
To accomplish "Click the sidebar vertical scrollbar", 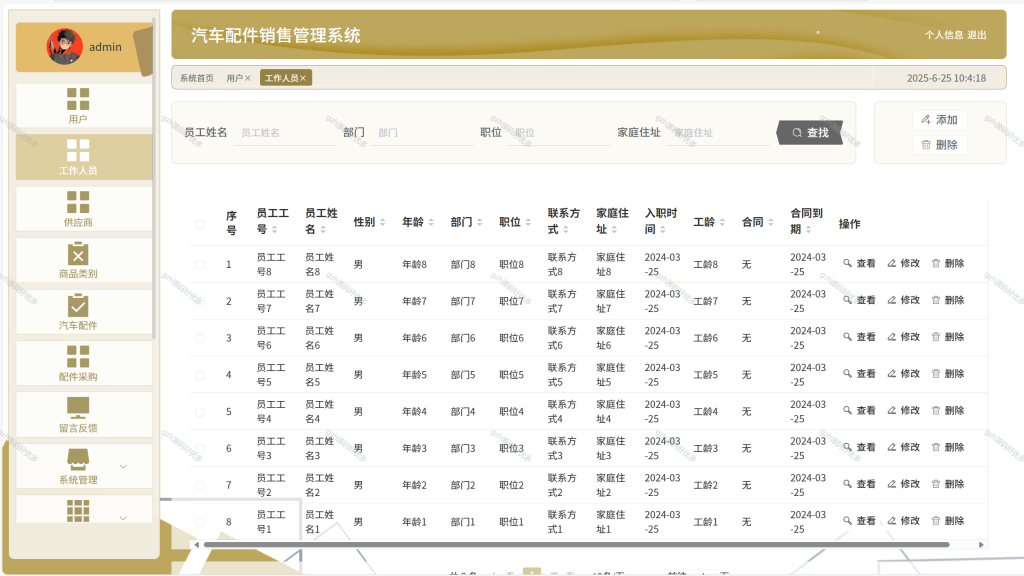I will pyautogui.click(x=154, y=176).
